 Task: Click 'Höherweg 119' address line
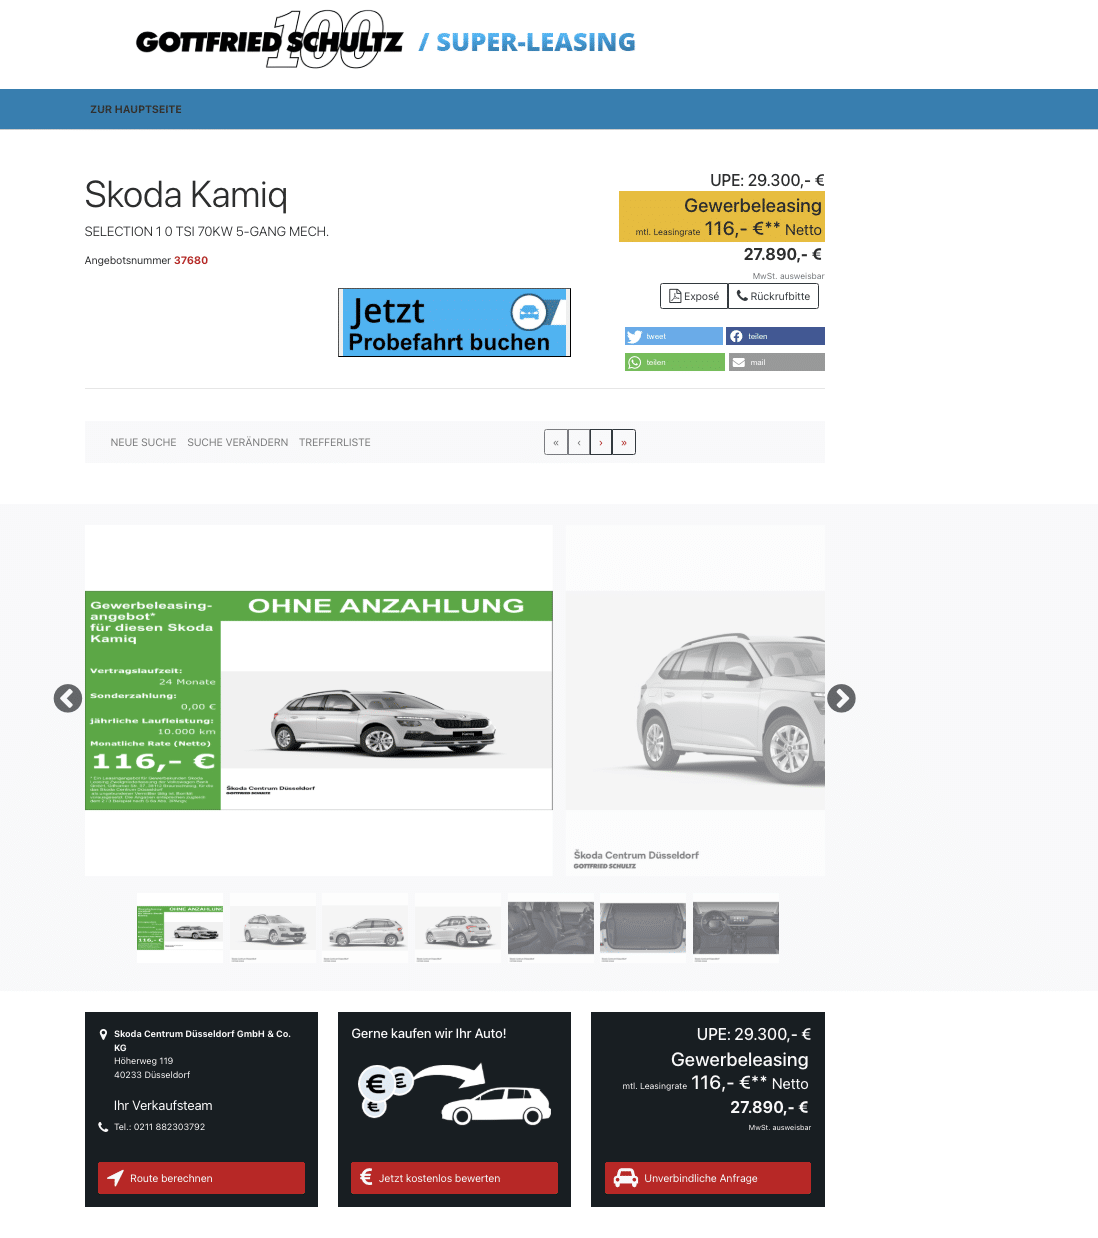click(x=144, y=1061)
